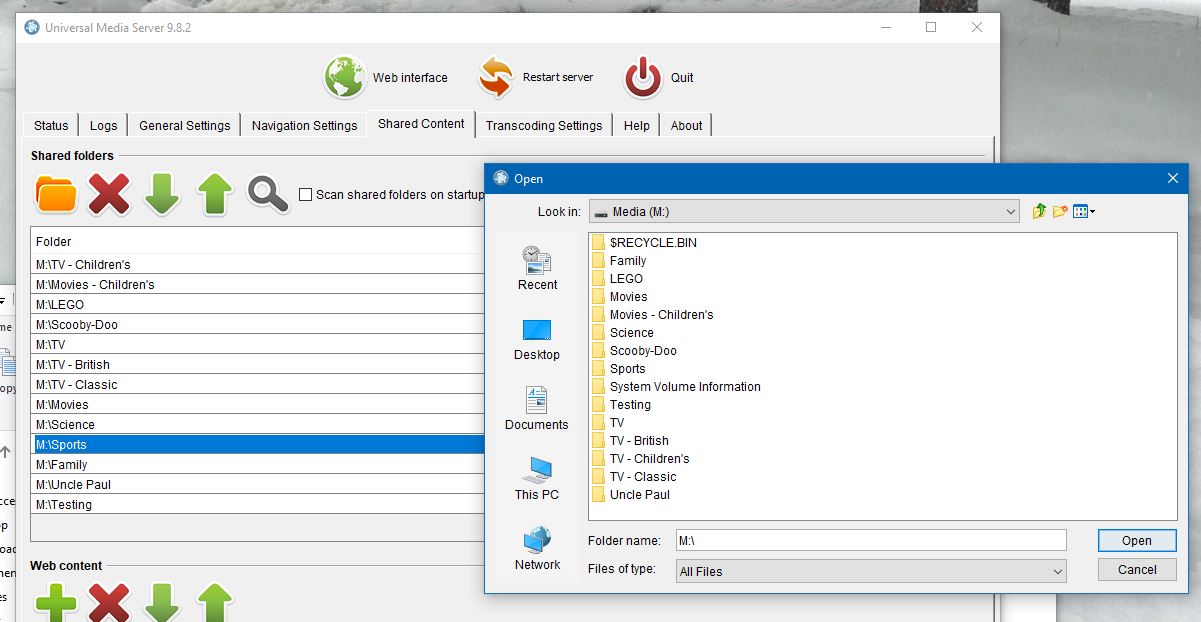Image resolution: width=1201 pixels, height=622 pixels.
Task: Select highlighted M:\Sports shared folder row
Action: [258, 444]
